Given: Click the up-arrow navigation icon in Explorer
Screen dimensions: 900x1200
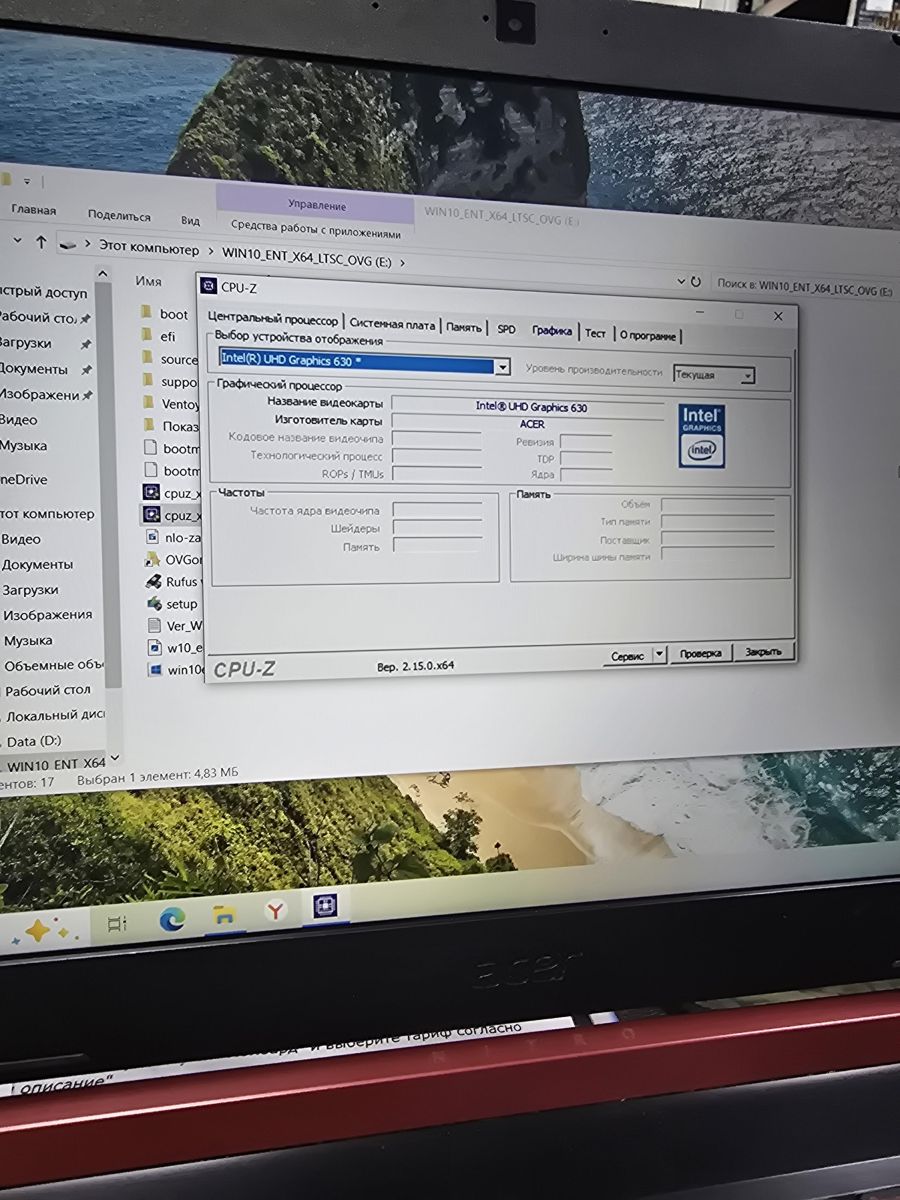Looking at the screenshot, I should 41,242.
